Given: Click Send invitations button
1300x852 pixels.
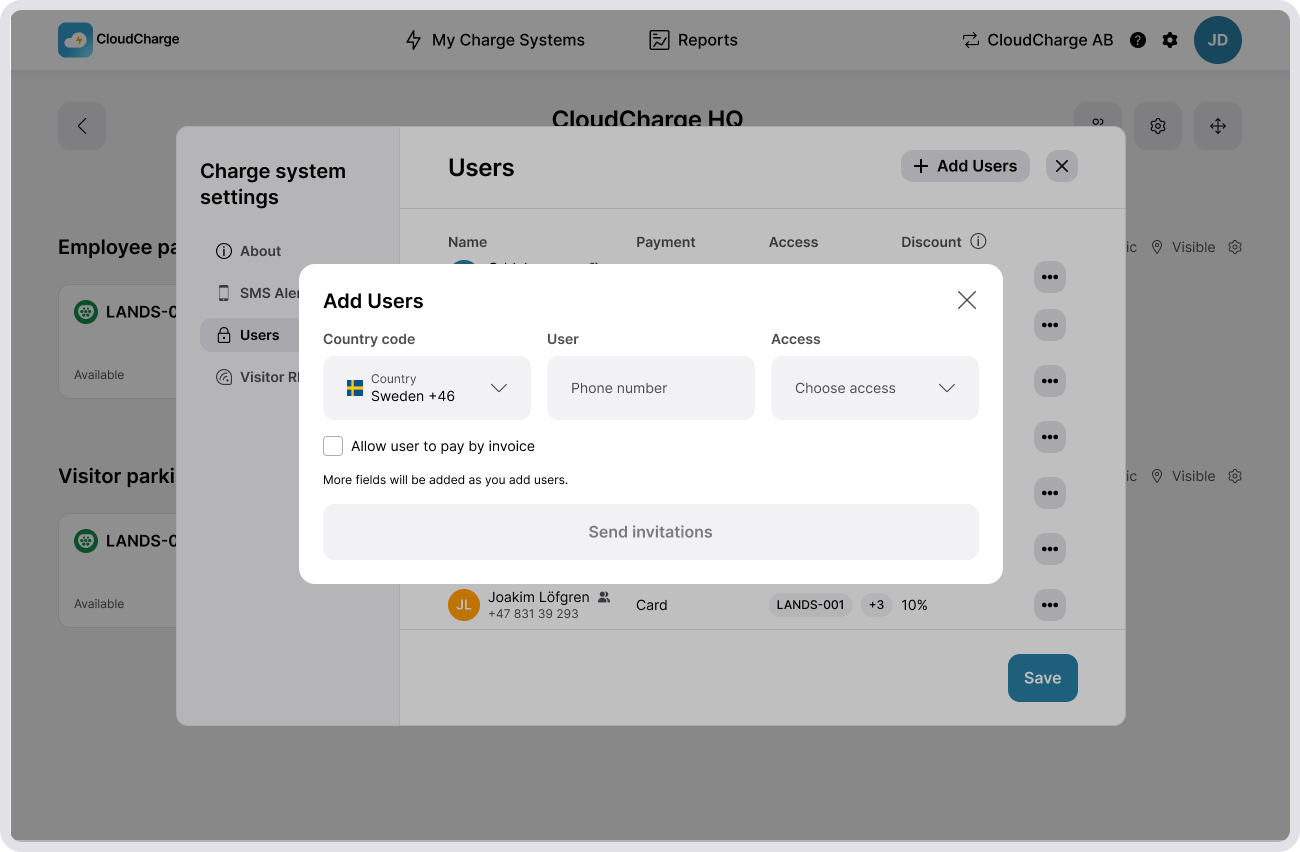Looking at the screenshot, I should point(651,532).
